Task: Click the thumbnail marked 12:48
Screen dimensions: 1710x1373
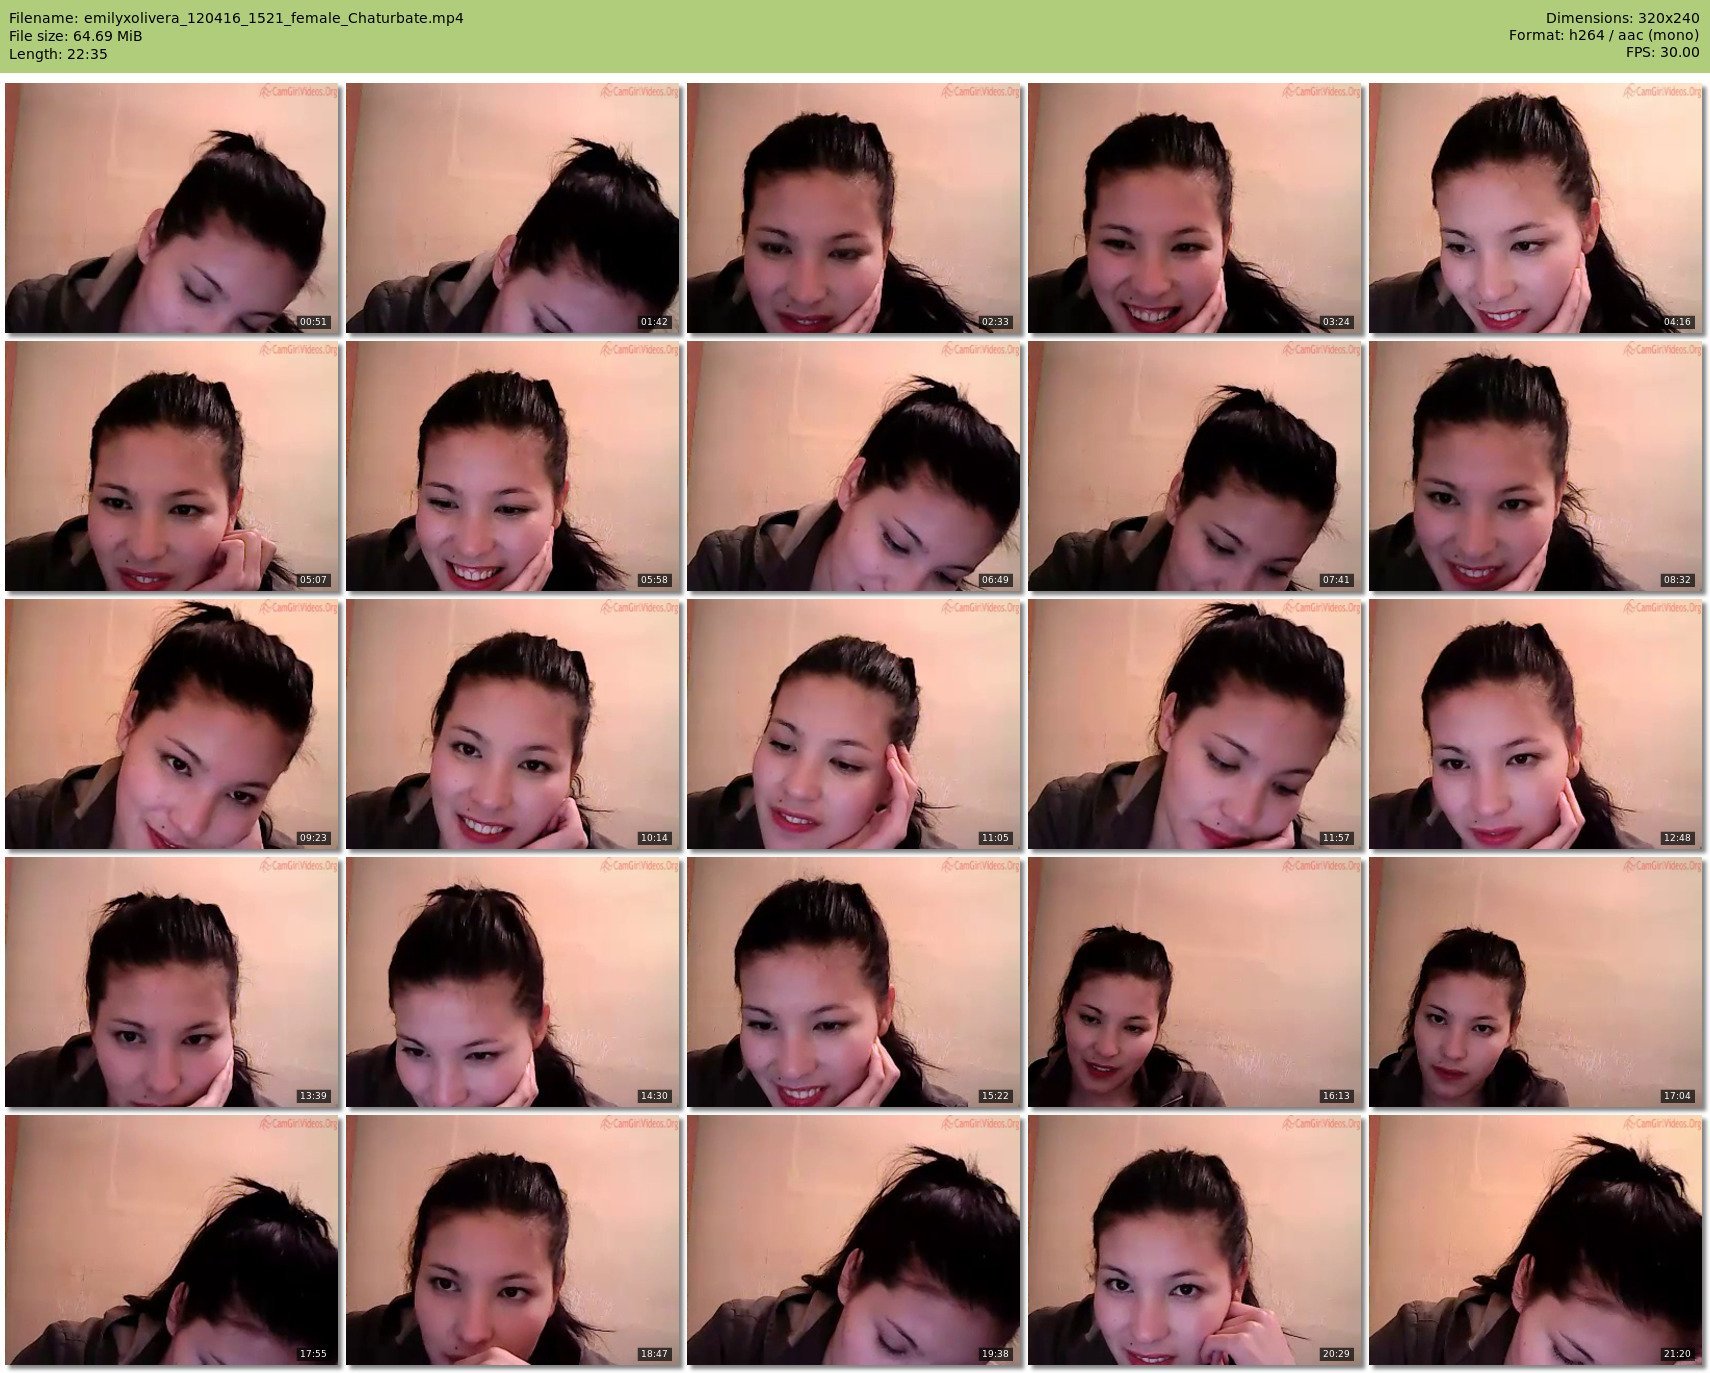Action: point(1535,724)
